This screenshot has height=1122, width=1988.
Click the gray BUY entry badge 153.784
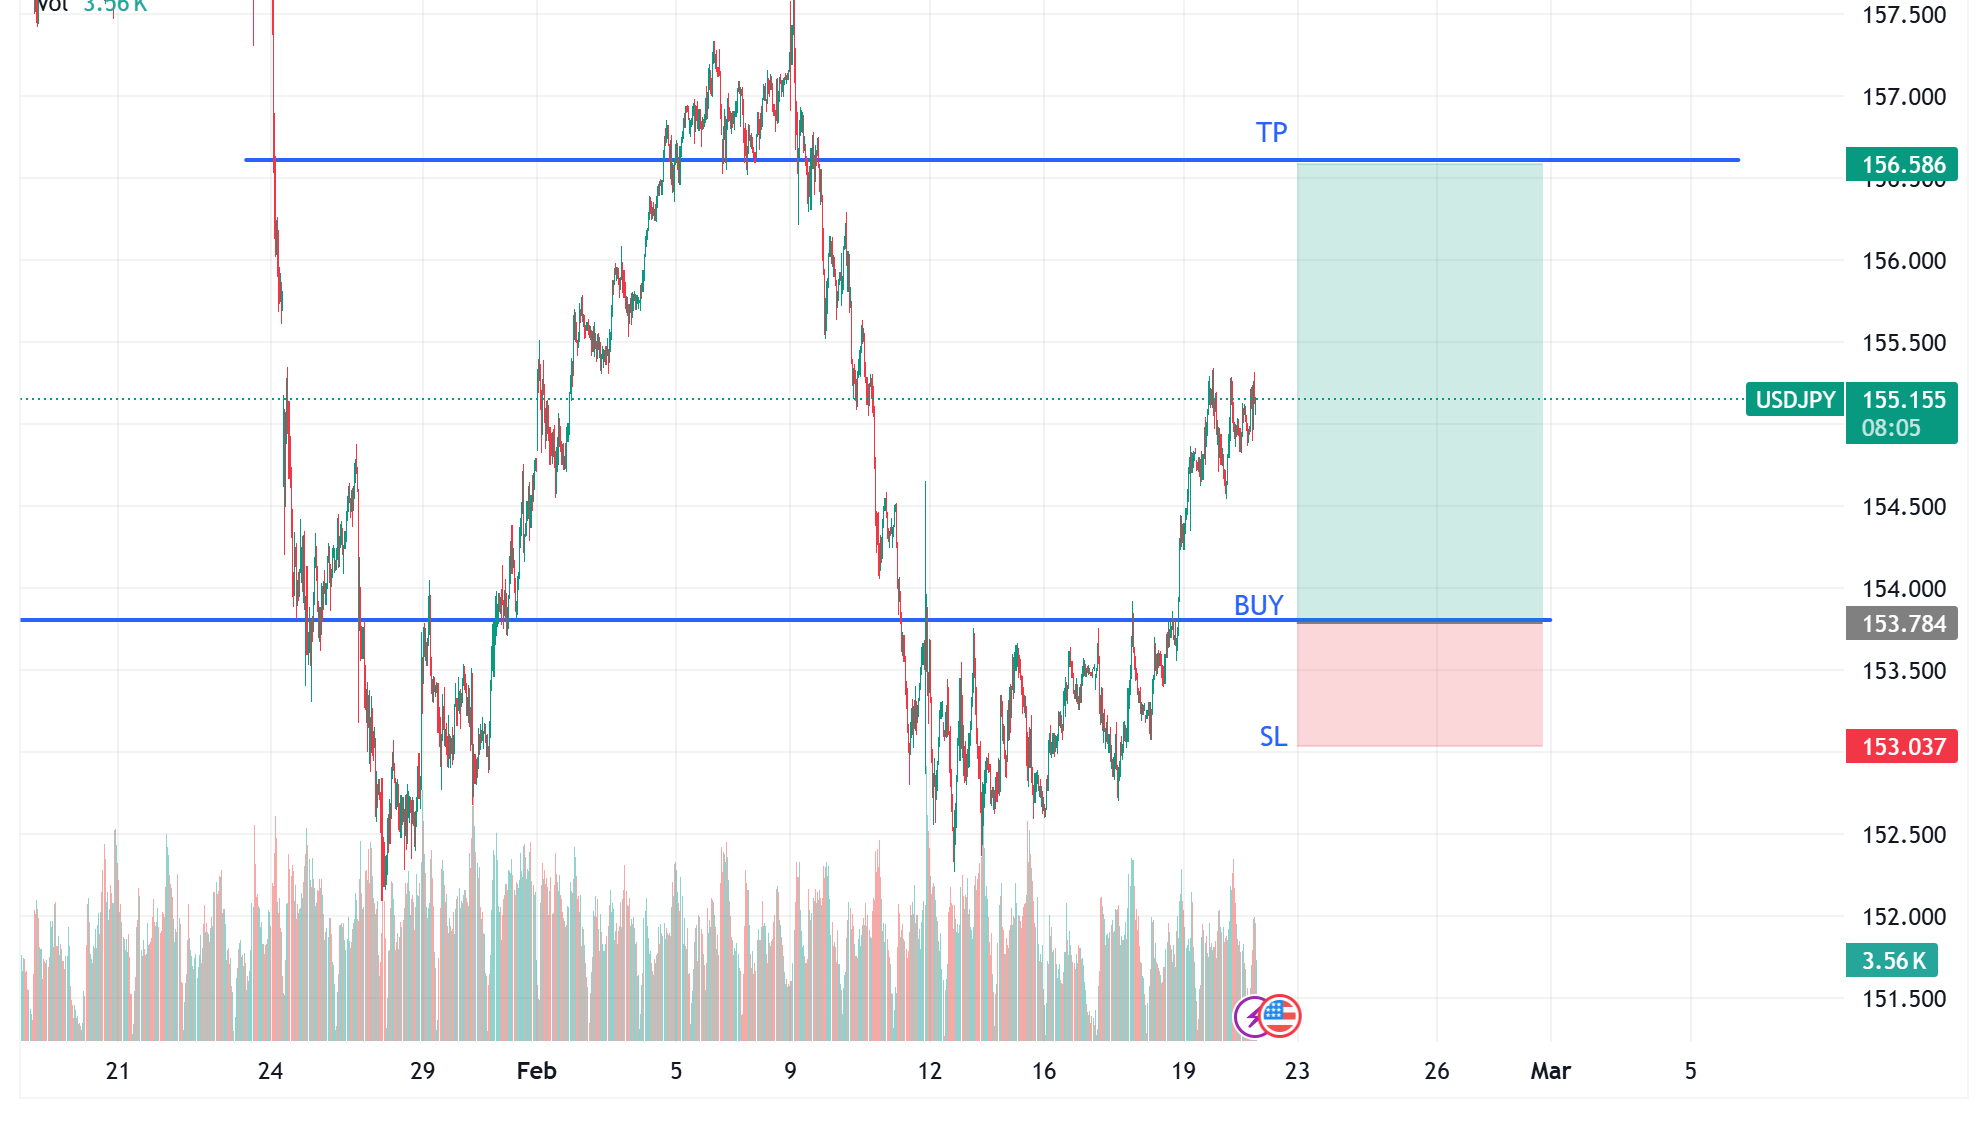[1902, 623]
